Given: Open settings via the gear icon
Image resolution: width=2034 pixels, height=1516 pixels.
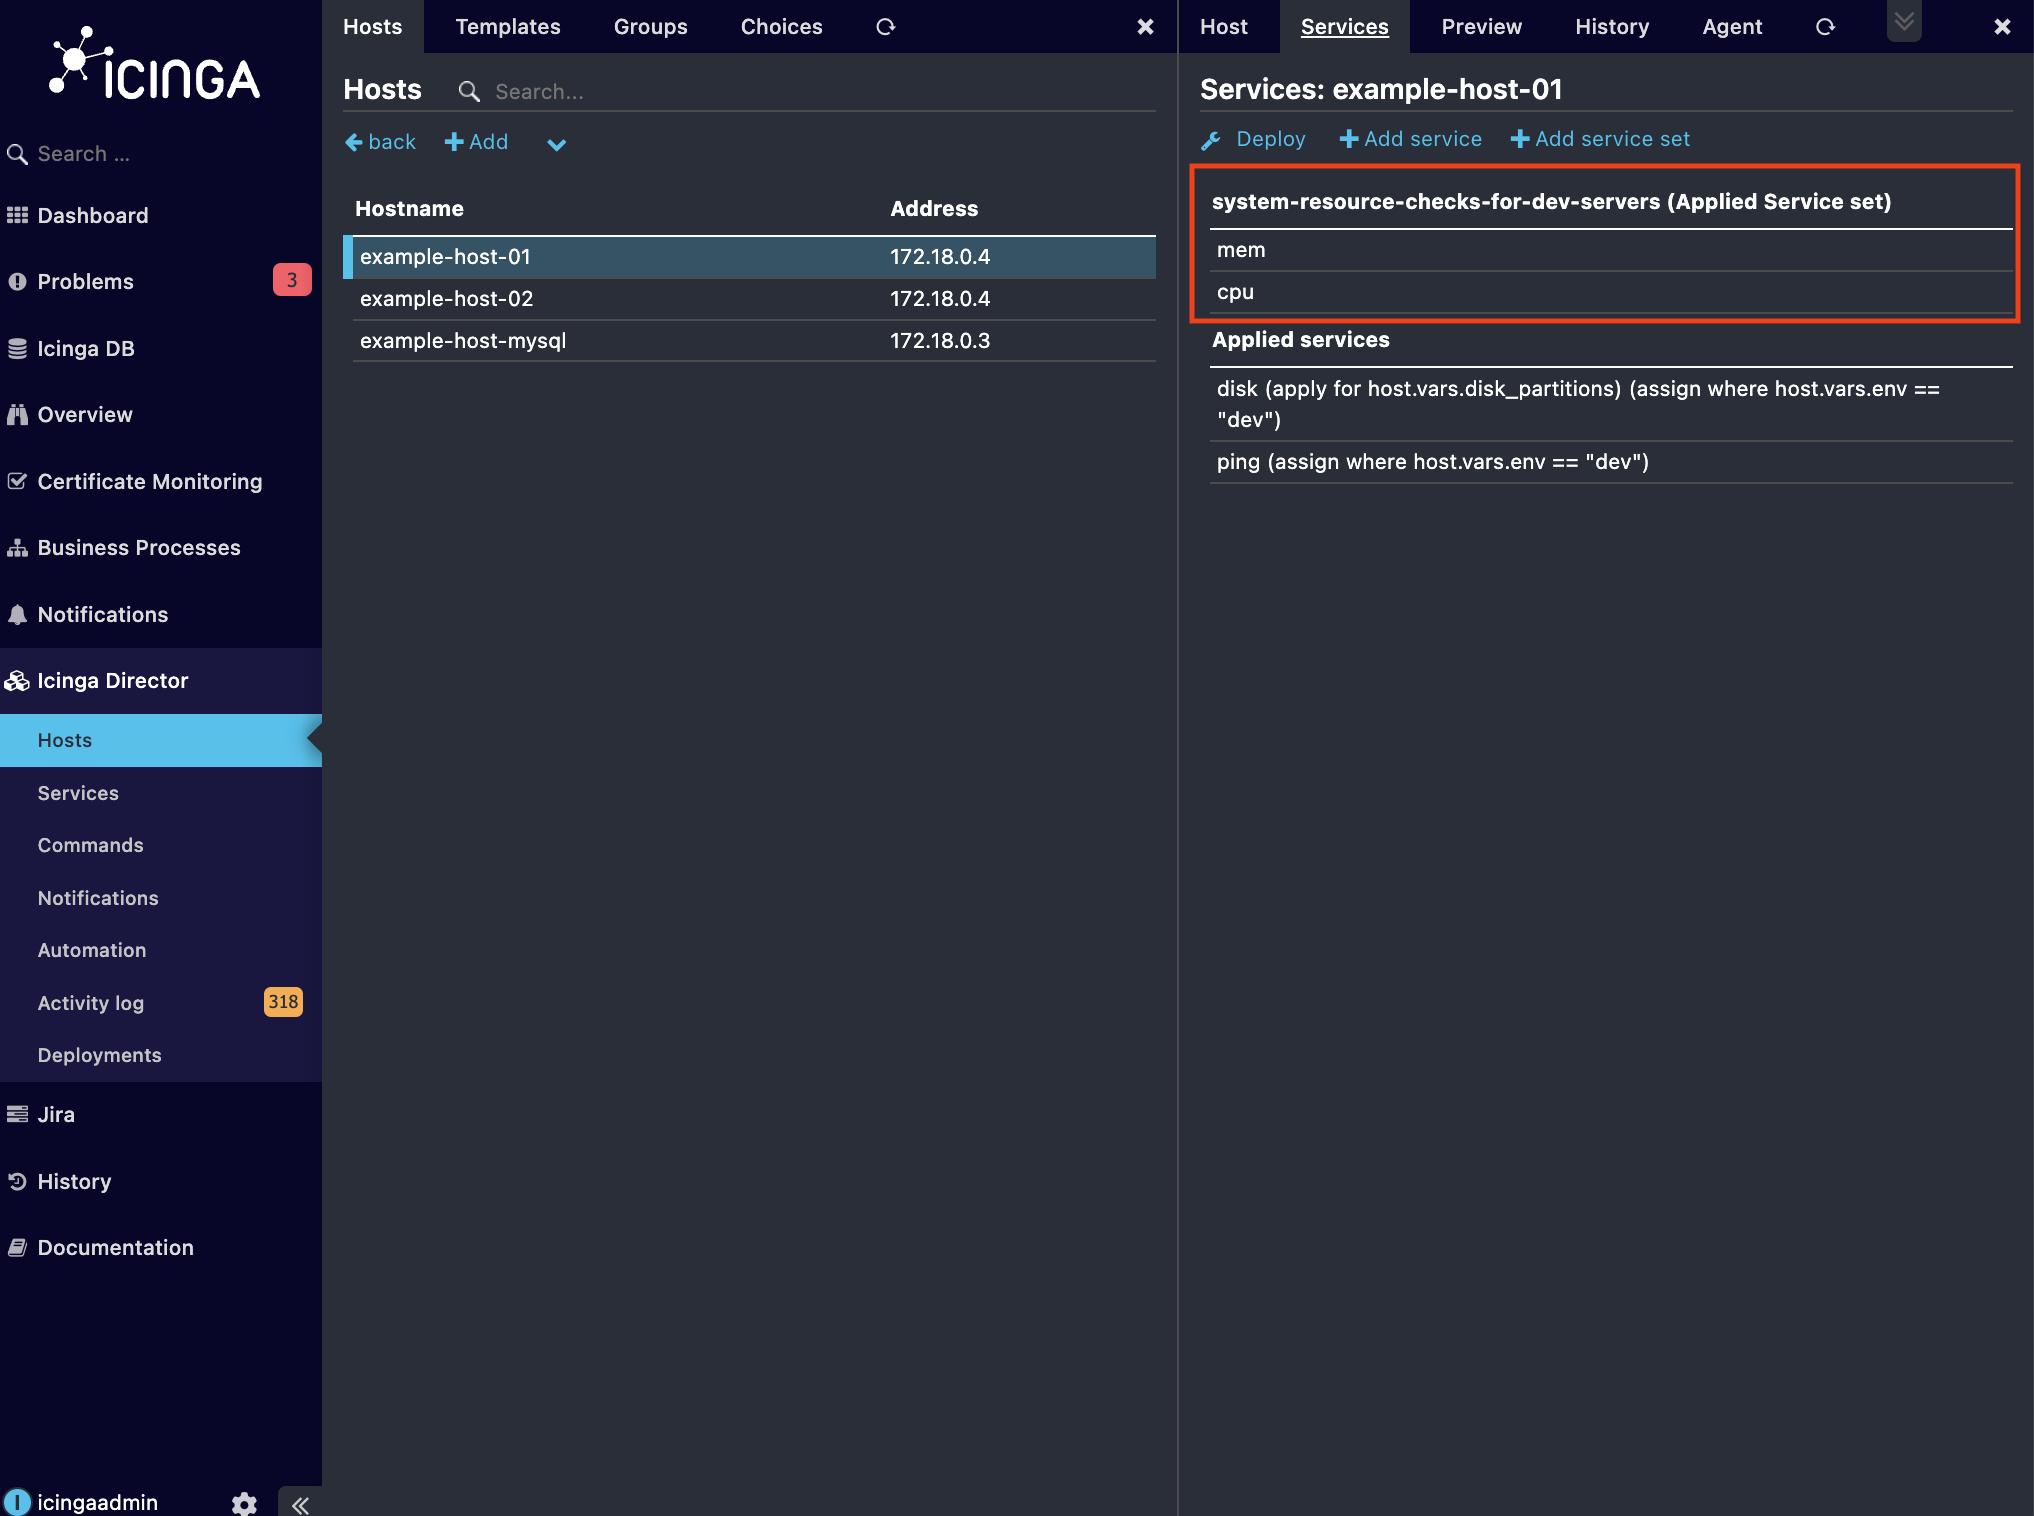Looking at the screenshot, I should point(244,1503).
